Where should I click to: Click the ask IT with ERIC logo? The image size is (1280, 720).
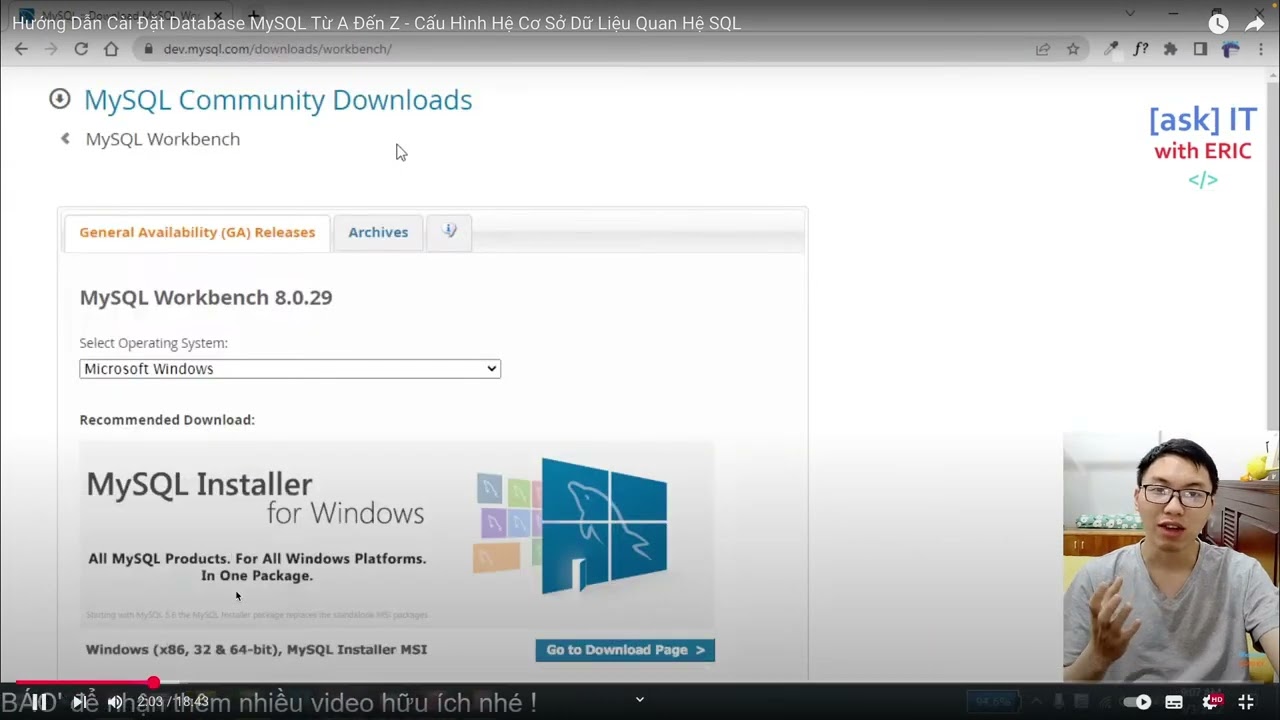(x=1202, y=147)
